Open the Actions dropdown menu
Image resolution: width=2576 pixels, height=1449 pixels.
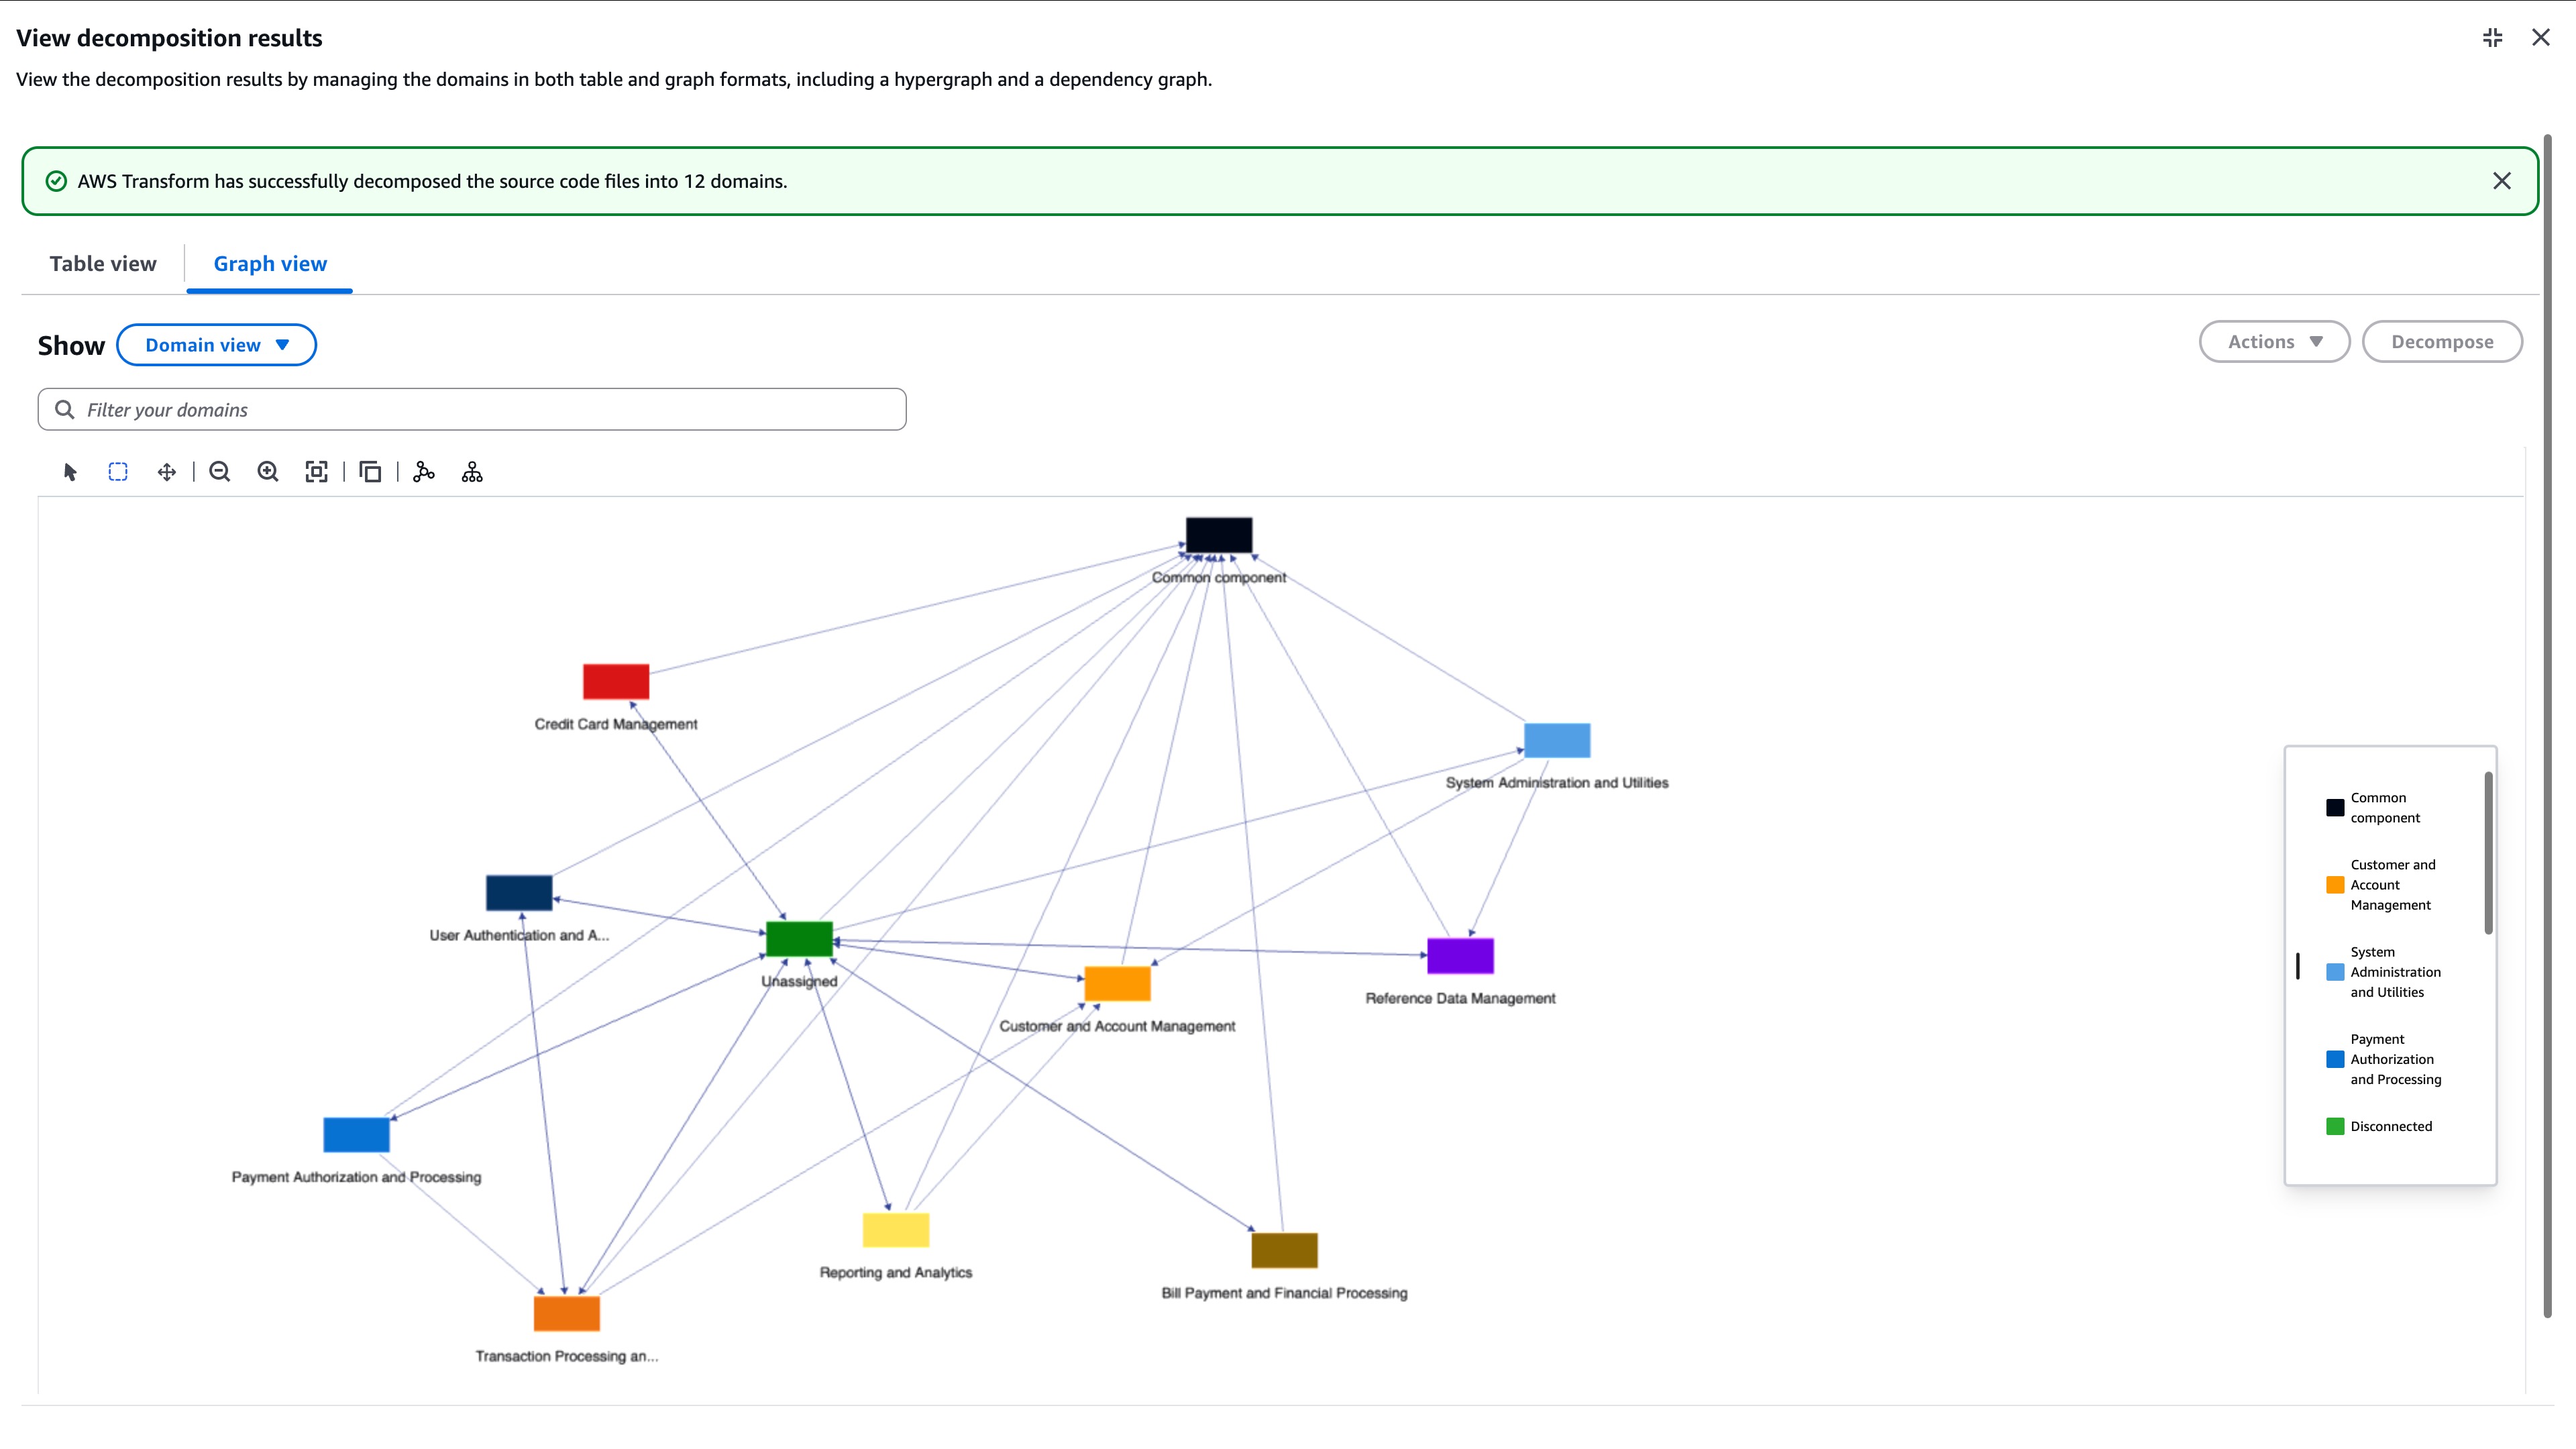pos(2274,341)
